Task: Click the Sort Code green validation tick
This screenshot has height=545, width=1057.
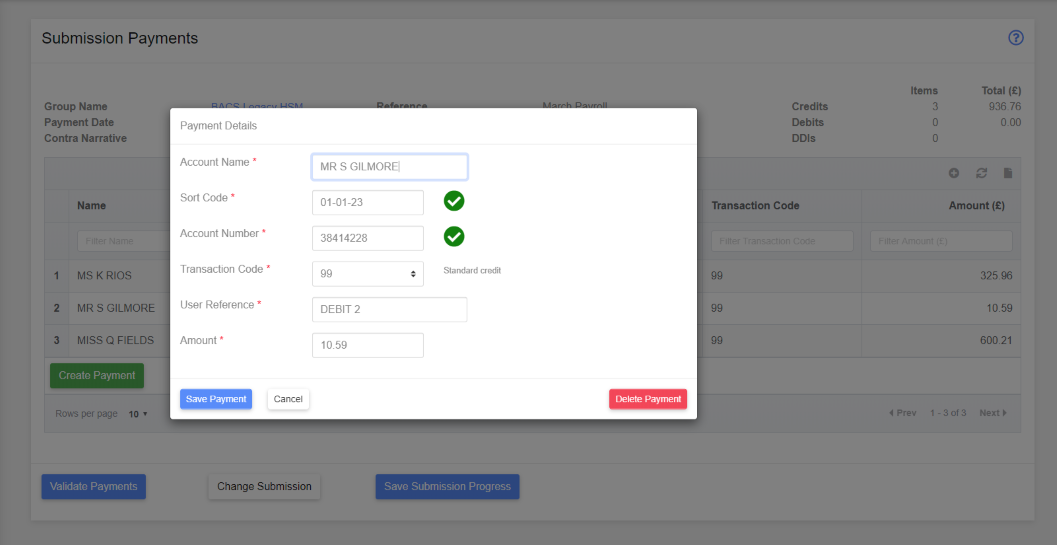Action: (454, 201)
